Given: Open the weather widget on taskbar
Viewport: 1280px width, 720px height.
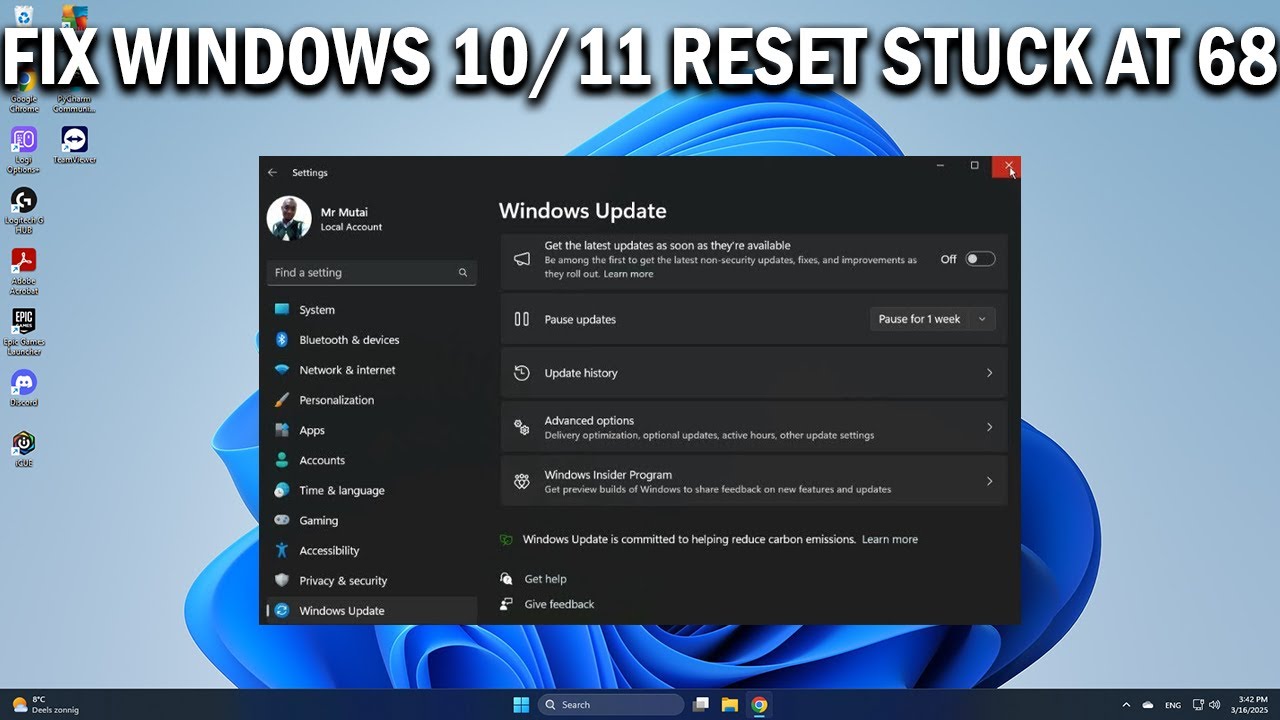Looking at the screenshot, I should click(x=45, y=705).
